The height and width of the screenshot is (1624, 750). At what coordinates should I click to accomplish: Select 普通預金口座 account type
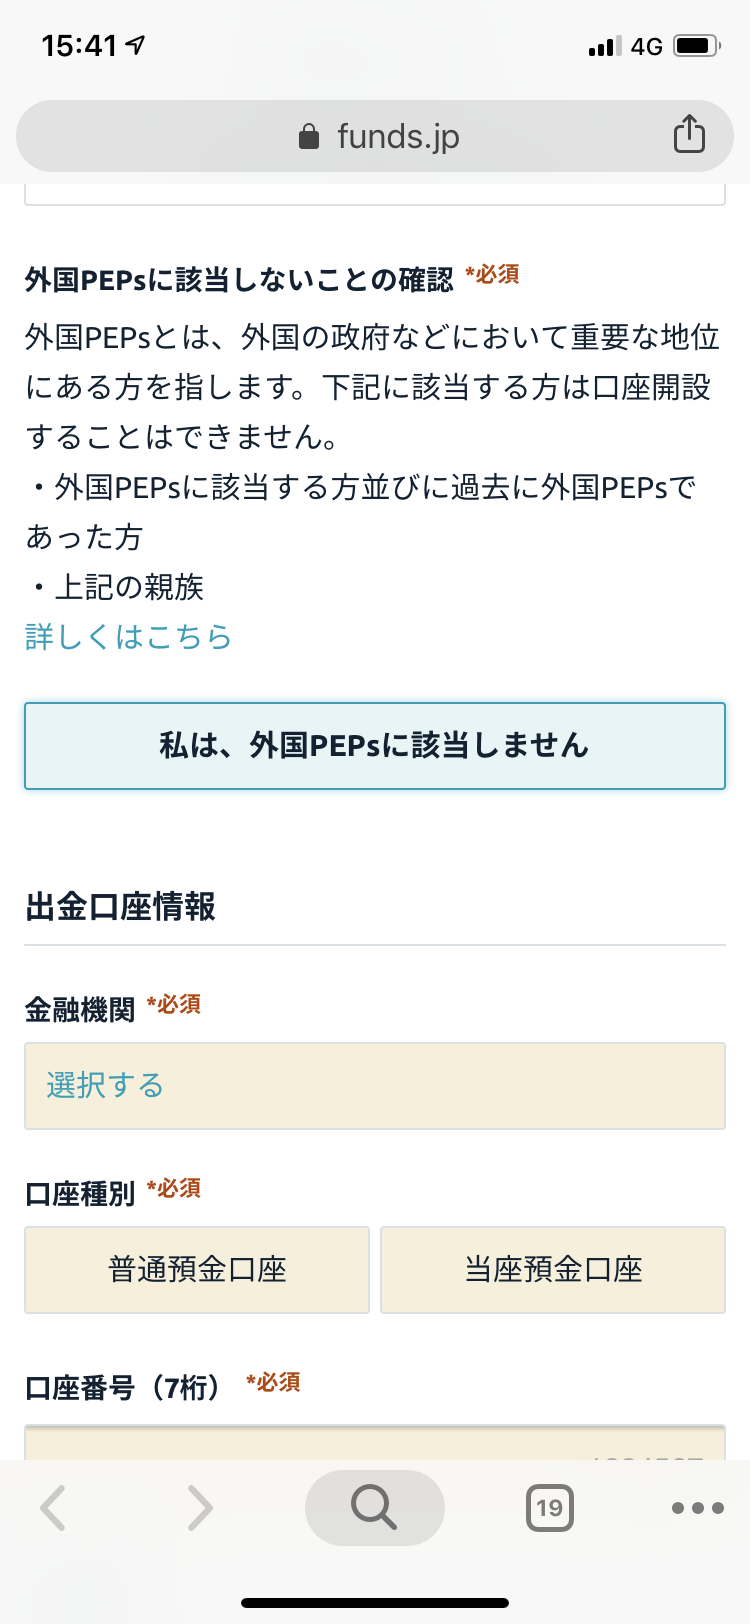[197, 1270]
